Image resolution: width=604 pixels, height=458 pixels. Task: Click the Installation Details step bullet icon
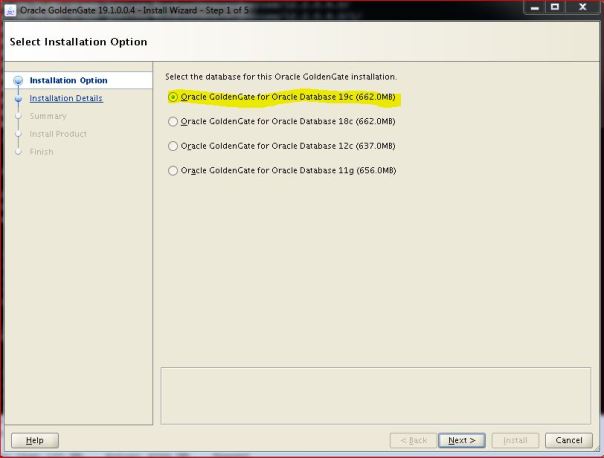17,98
